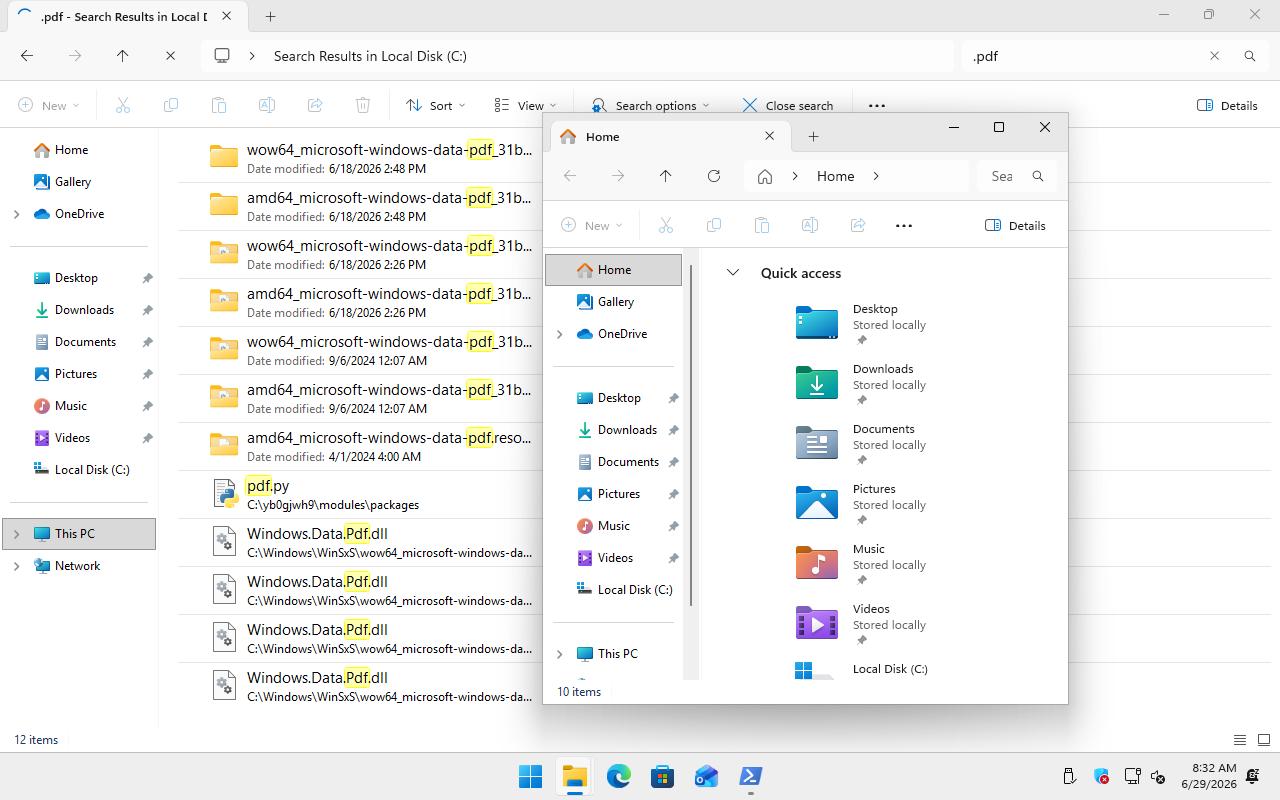Screen dimensions: 1280x800
Task: Open Videos in search window sidebar
Action: pyautogui.click(x=72, y=438)
